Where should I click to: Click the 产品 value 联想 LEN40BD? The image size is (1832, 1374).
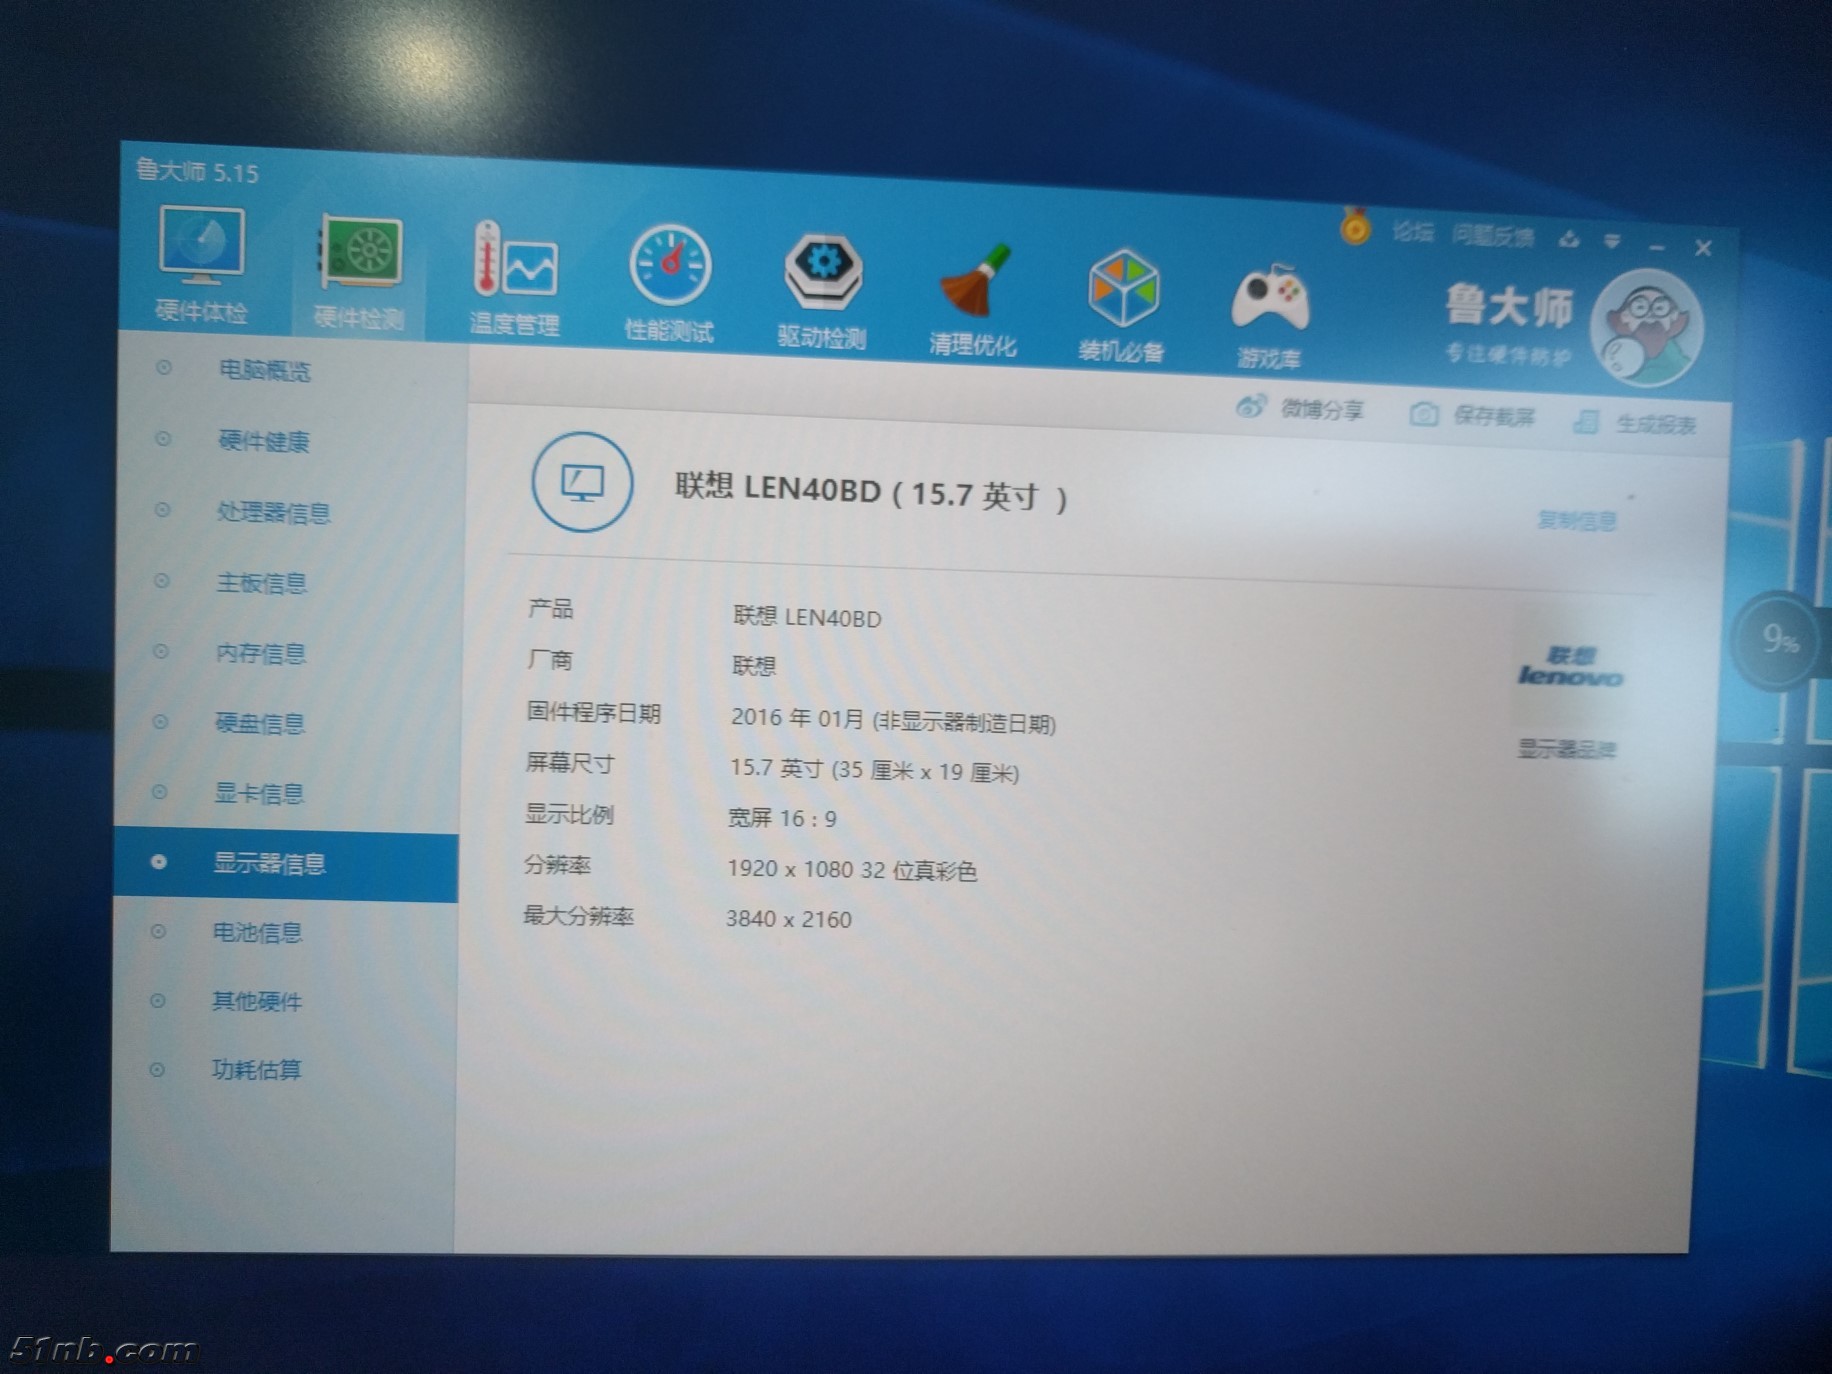[x=807, y=617]
